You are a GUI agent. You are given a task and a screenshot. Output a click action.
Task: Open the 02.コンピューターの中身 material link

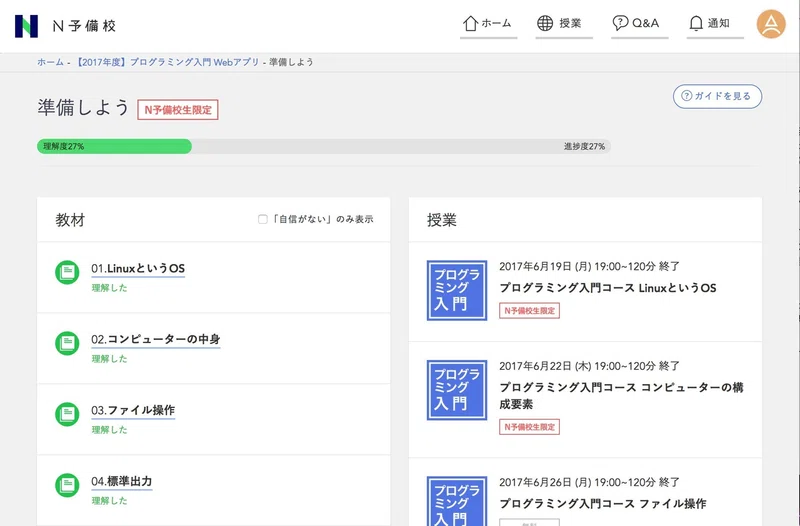[156, 339]
